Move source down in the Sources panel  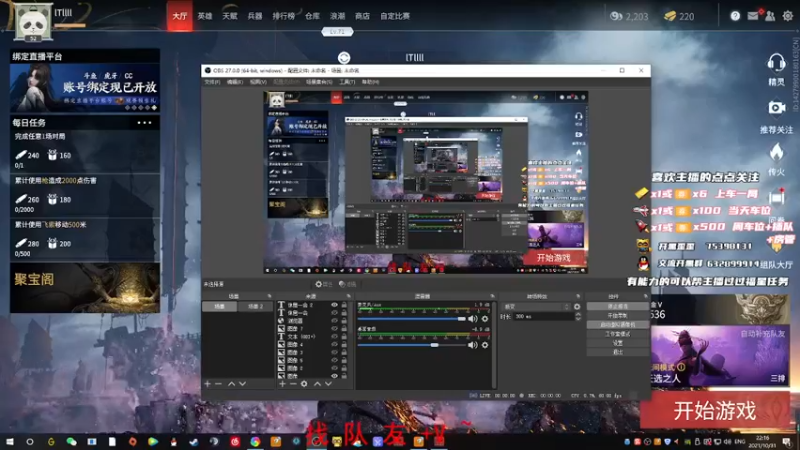point(328,384)
